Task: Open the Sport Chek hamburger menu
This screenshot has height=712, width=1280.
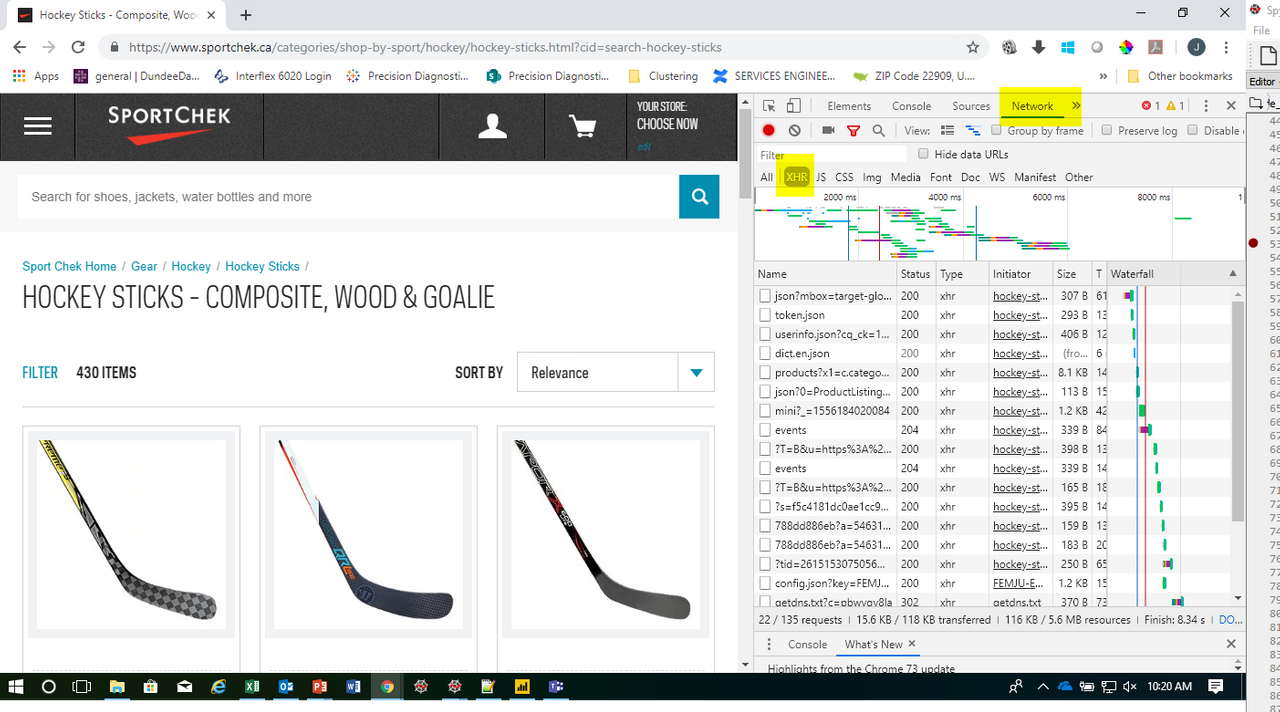Action: (x=38, y=126)
